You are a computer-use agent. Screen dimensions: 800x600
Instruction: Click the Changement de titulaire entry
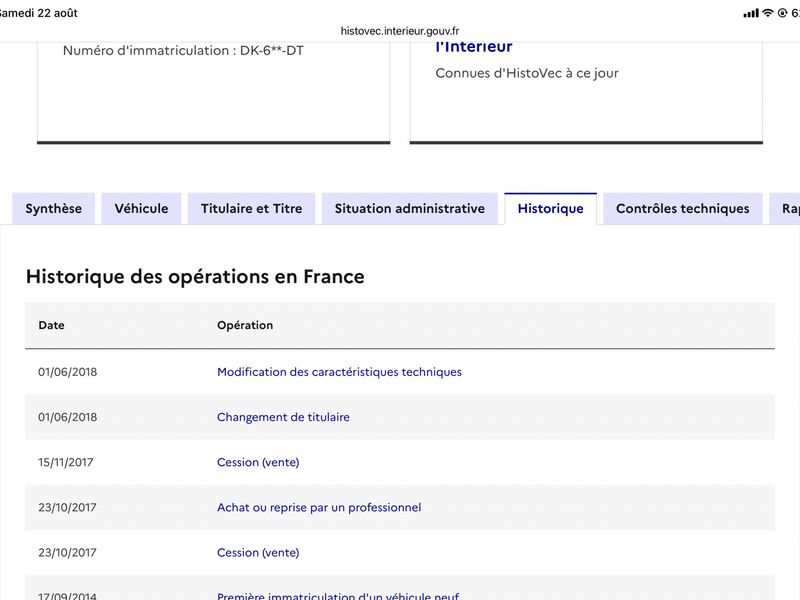(x=283, y=417)
